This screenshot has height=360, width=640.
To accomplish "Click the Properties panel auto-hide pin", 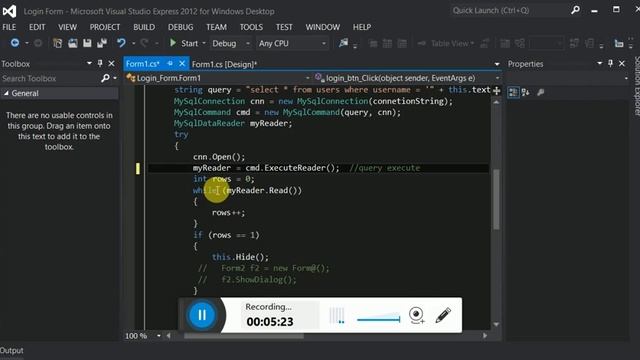I will (x=610, y=63).
